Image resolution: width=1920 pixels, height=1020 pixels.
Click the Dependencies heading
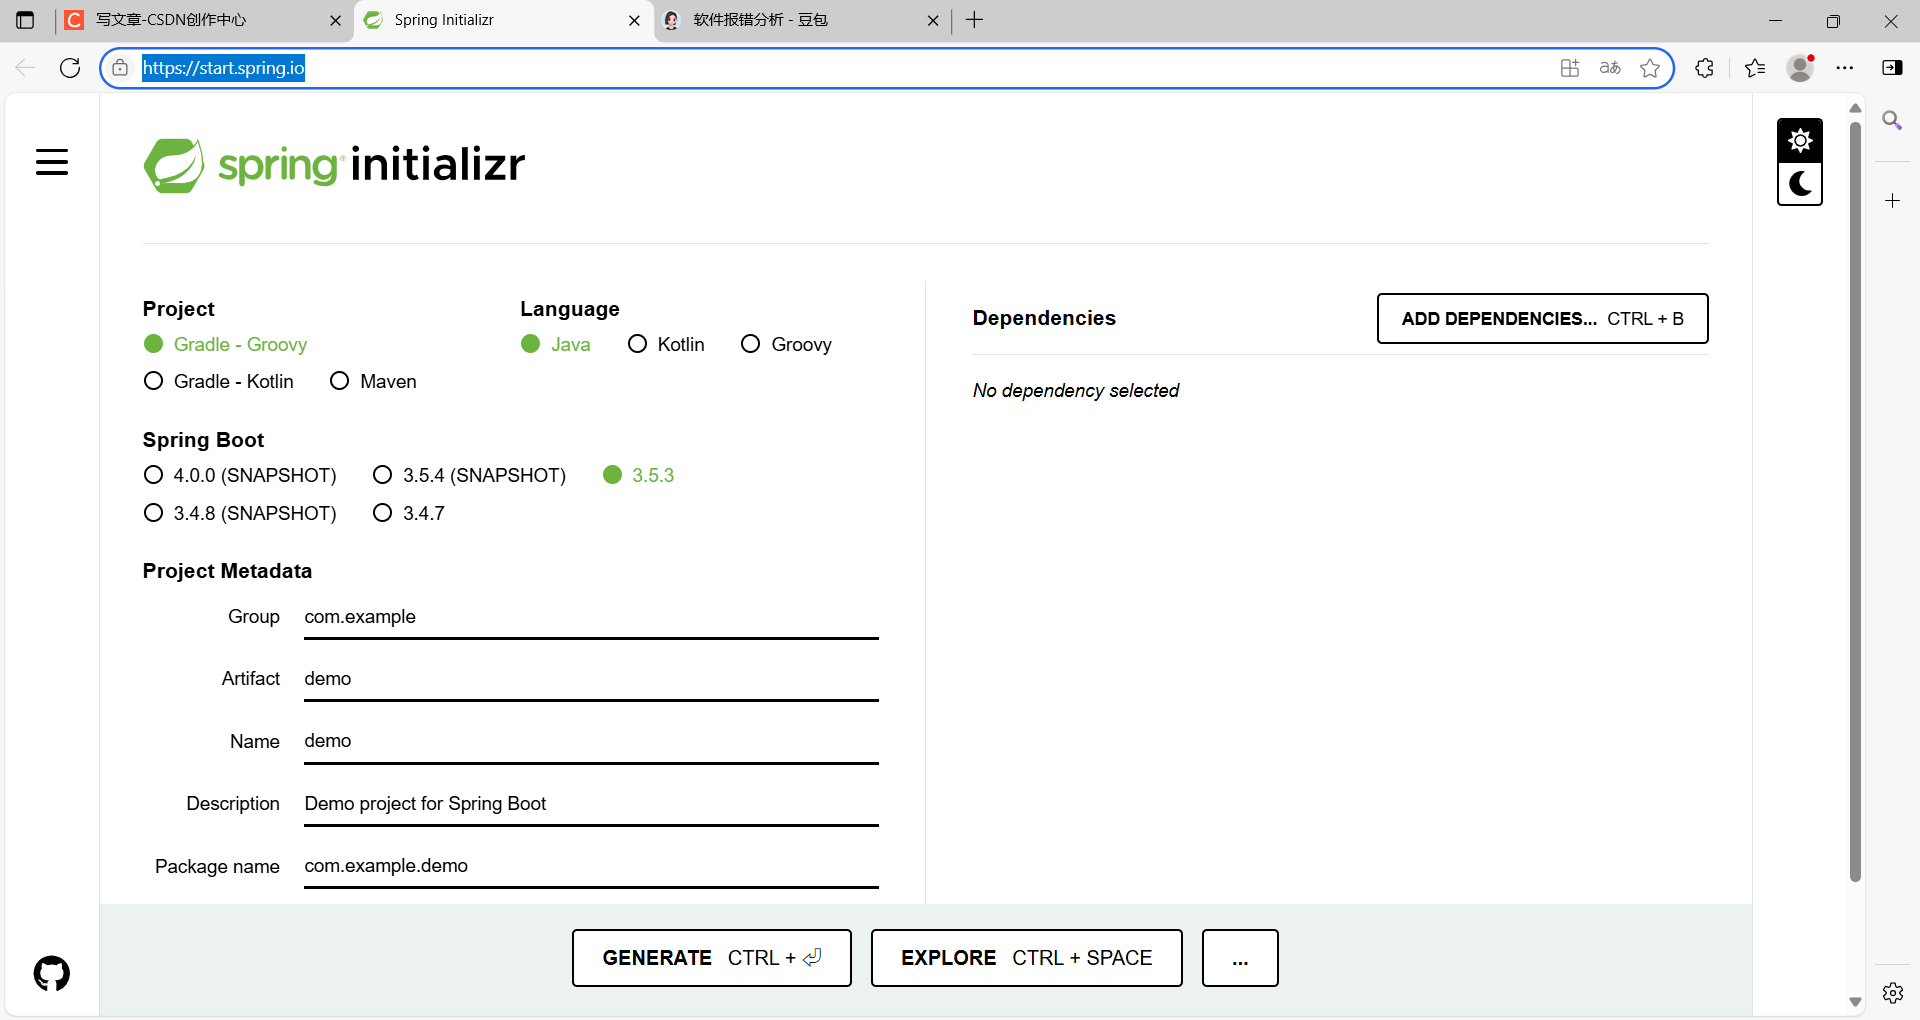click(1044, 318)
